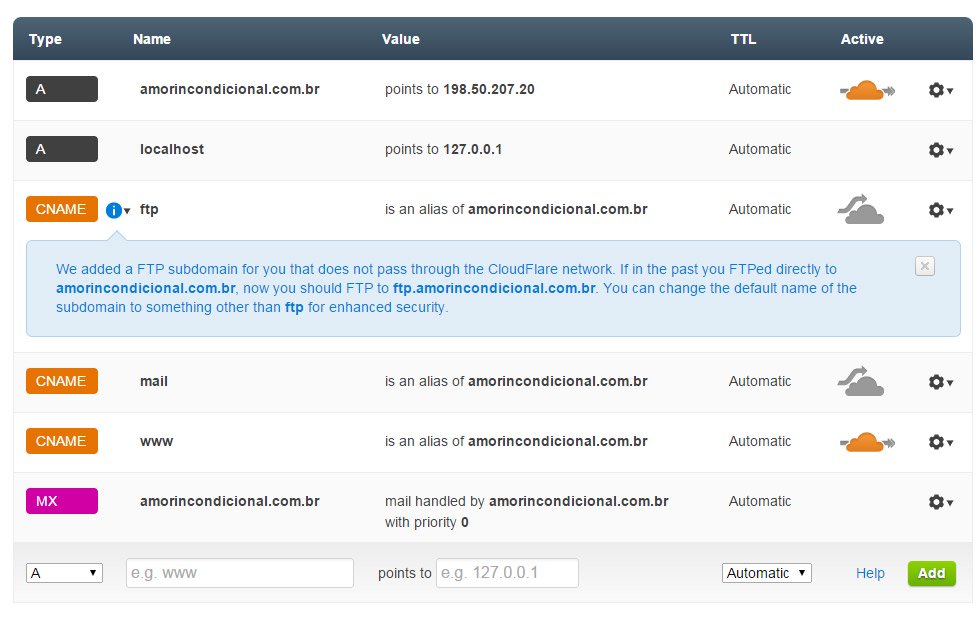980x618 pixels.
Task: Click the Automatic TTL of the mail row
Action: [760, 381]
